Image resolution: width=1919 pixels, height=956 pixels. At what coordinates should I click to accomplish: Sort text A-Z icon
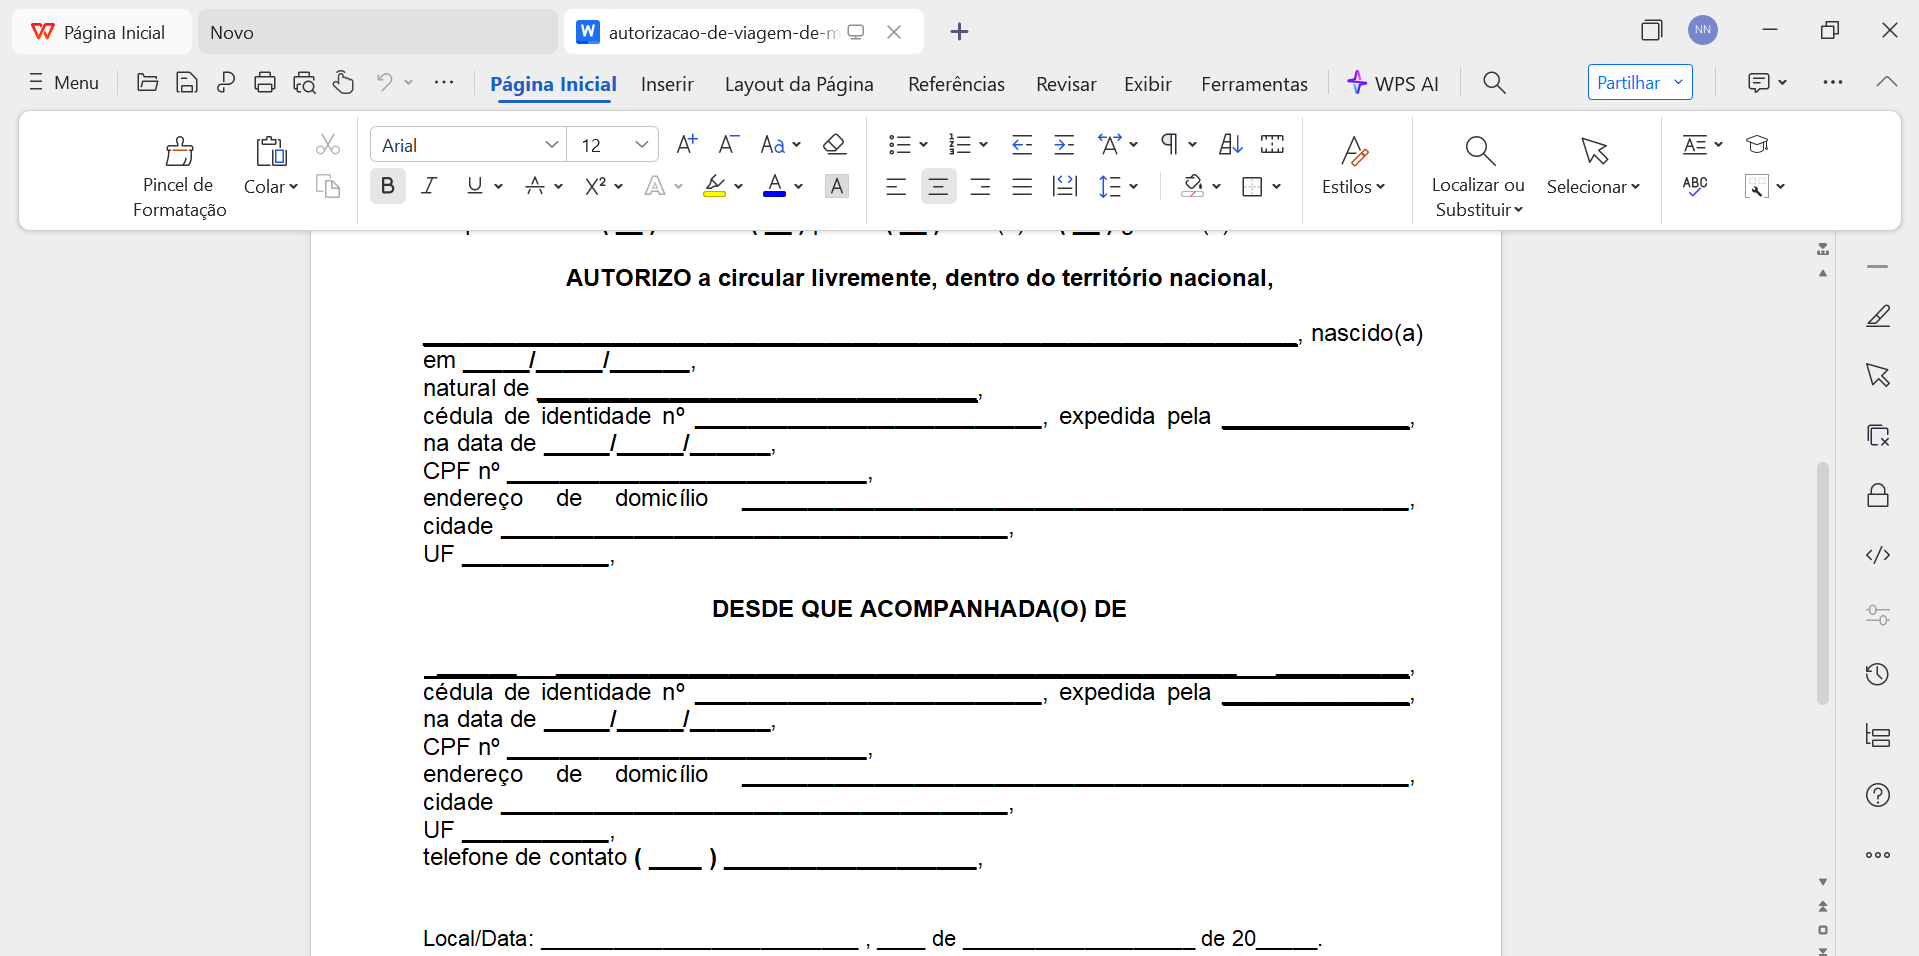(1231, 145)
